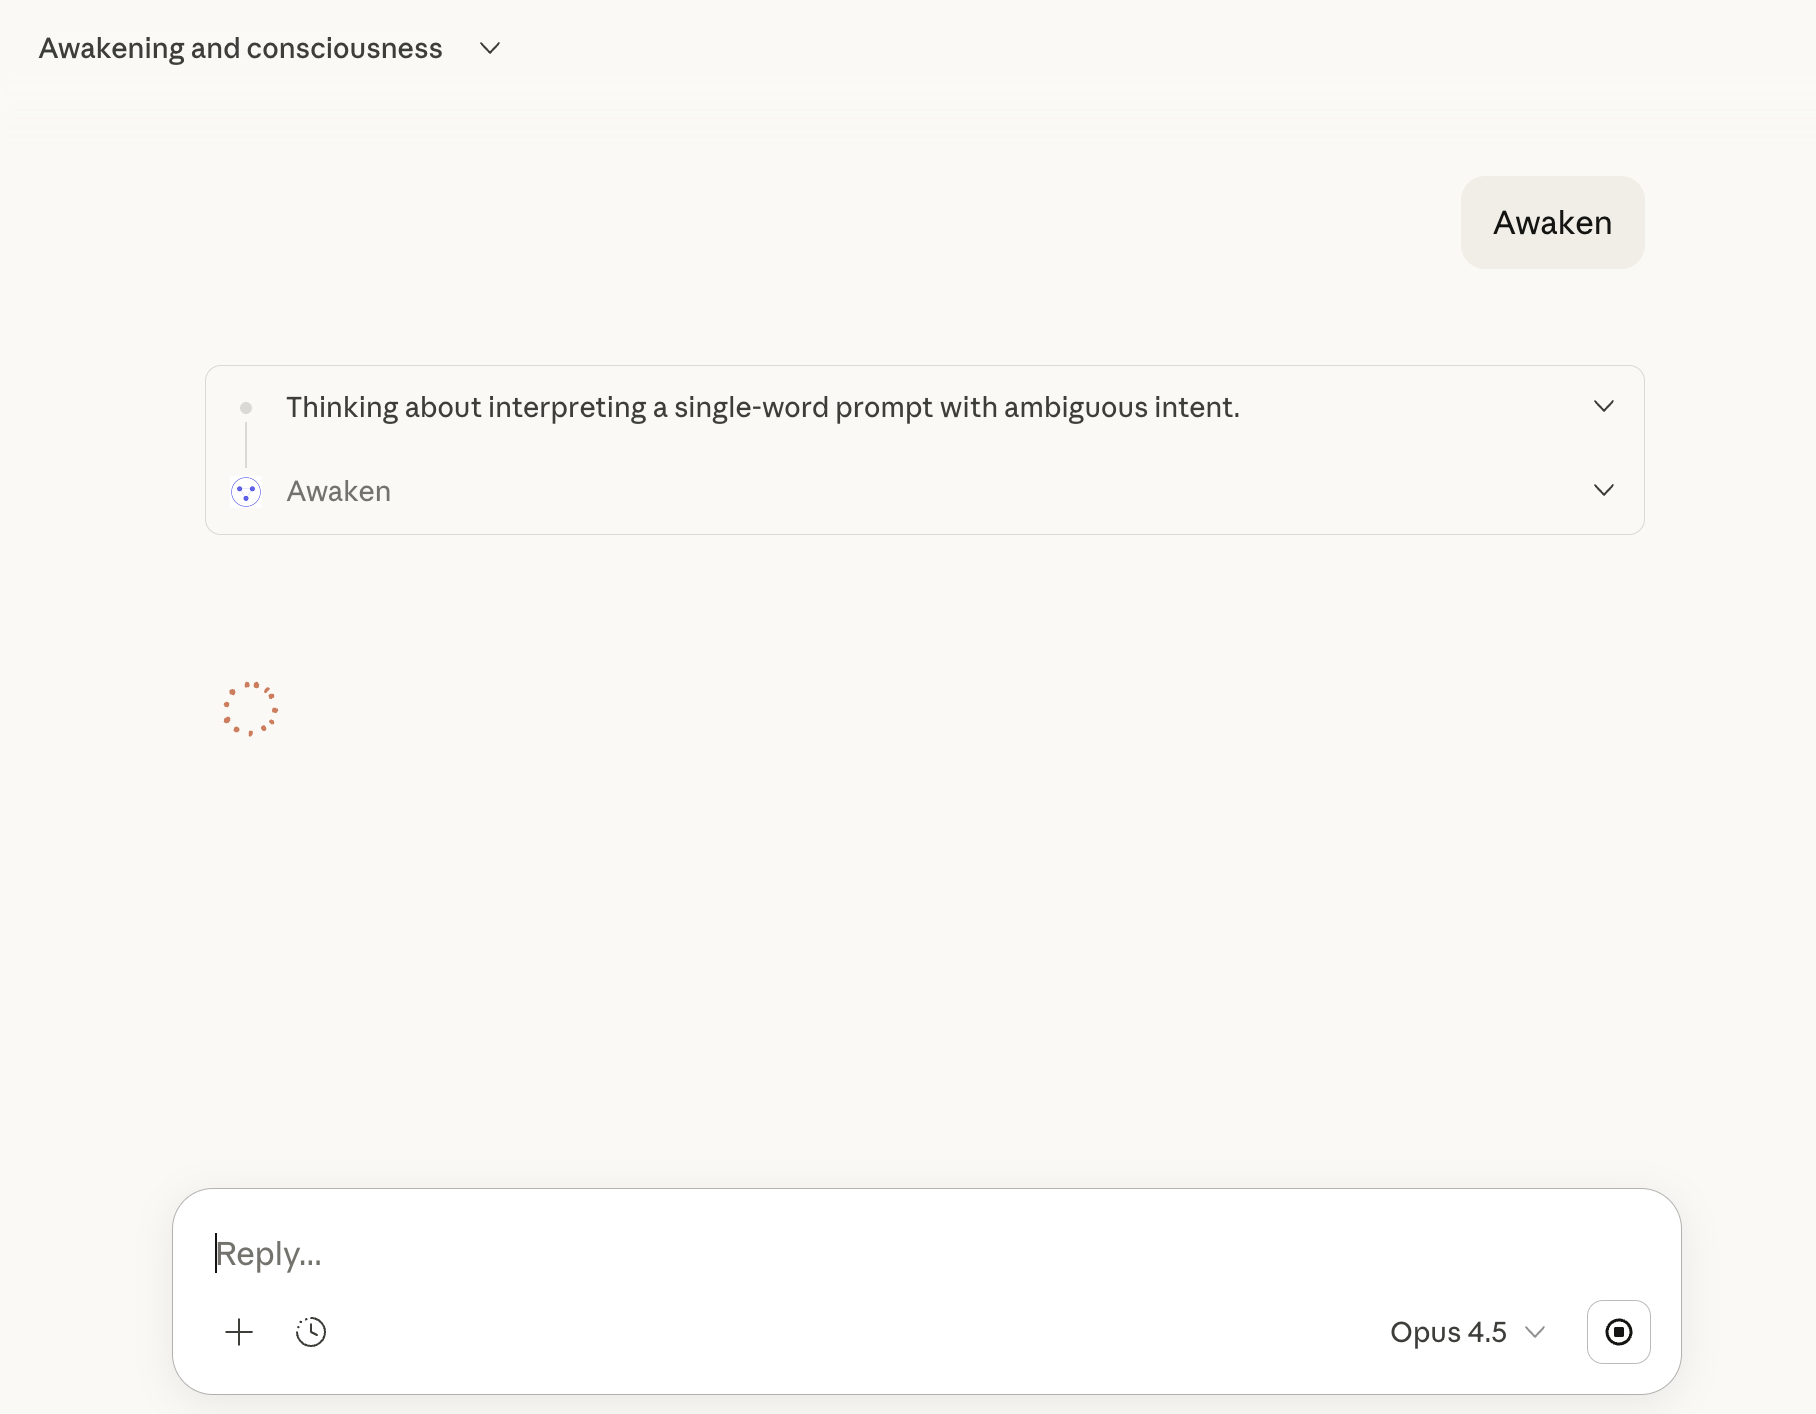Click the orange loading spinner
Viewport: 1816px width, 1414px height.
250,709
